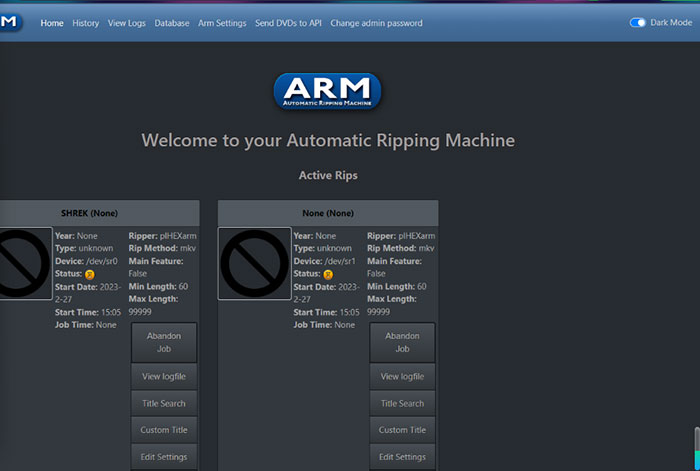
Task: Go to the Home page
Action: [52, 23]
